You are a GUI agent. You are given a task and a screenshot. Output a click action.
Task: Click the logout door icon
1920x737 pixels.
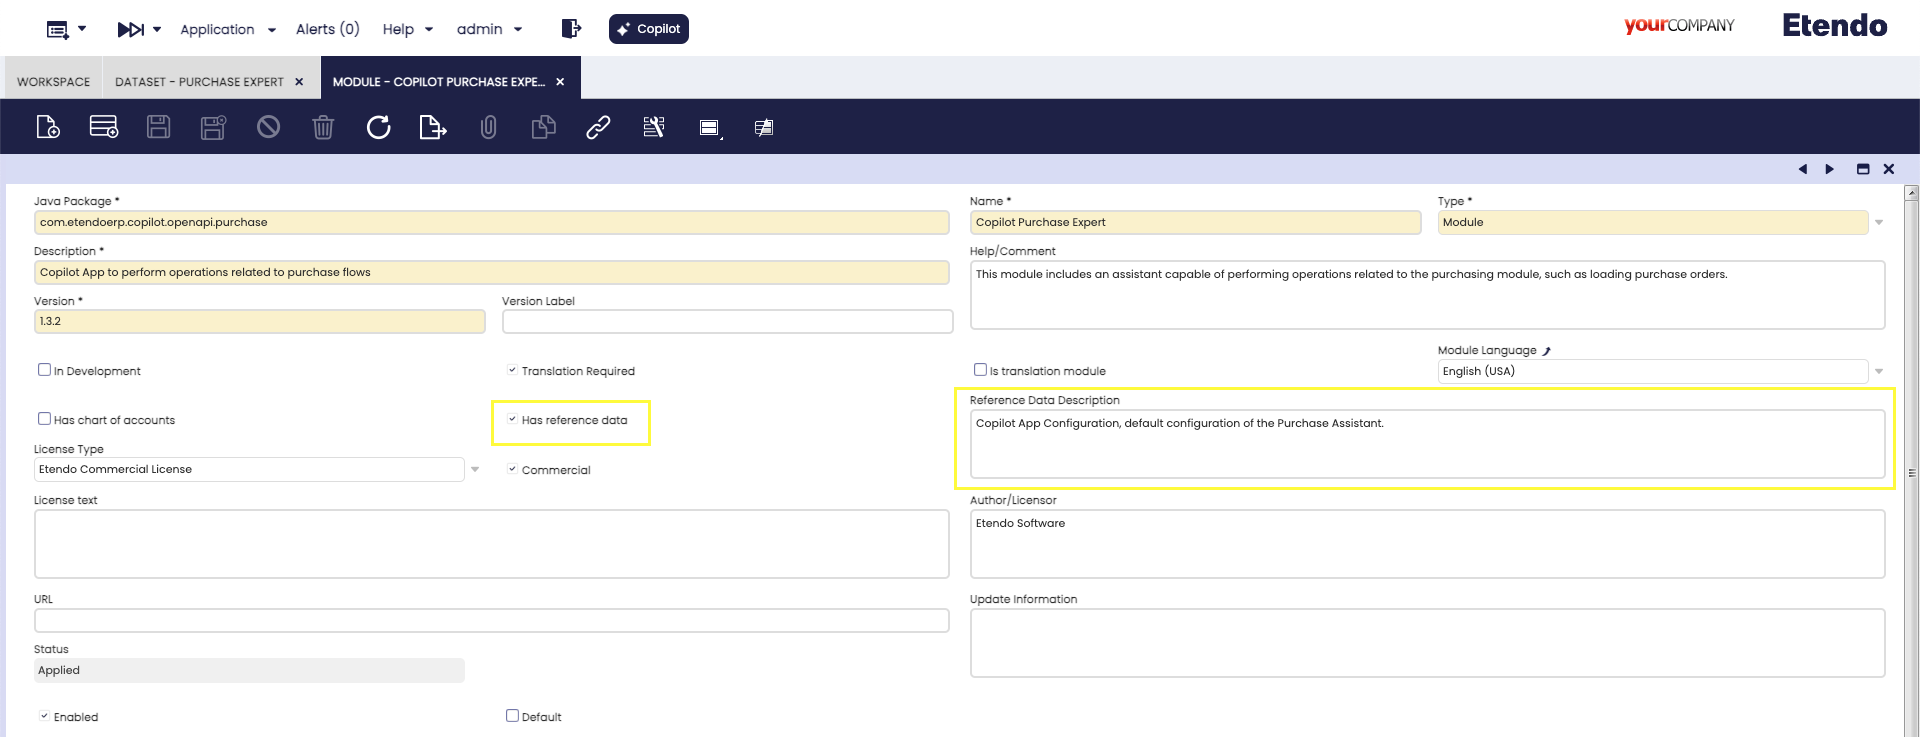pyautogui.click(x=571, y=29)
